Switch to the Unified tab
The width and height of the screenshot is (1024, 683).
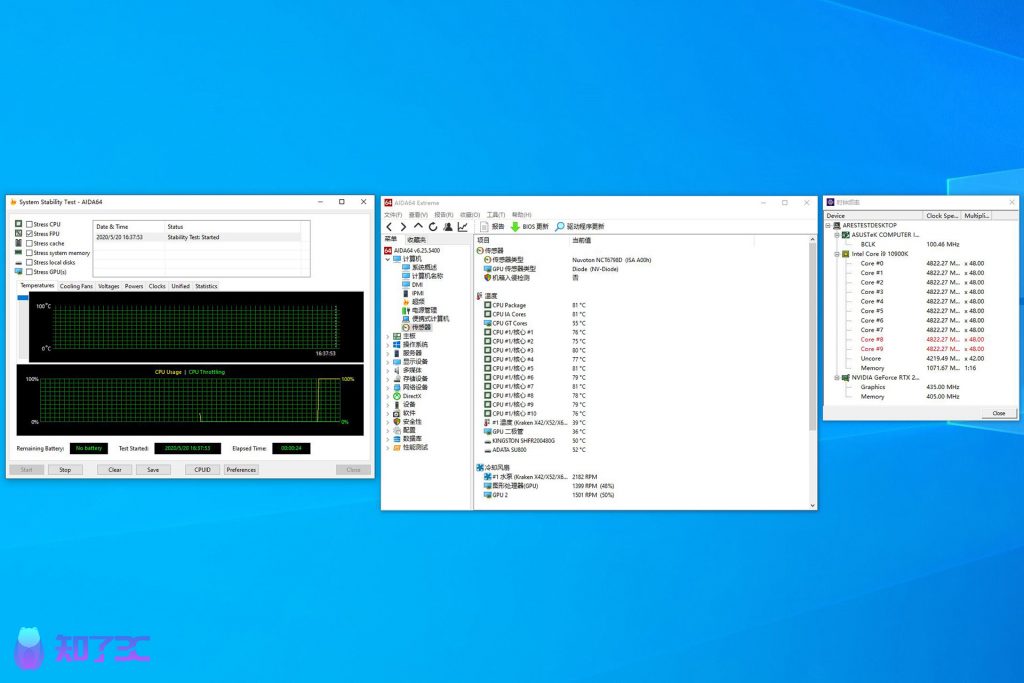tap(180, 286)
